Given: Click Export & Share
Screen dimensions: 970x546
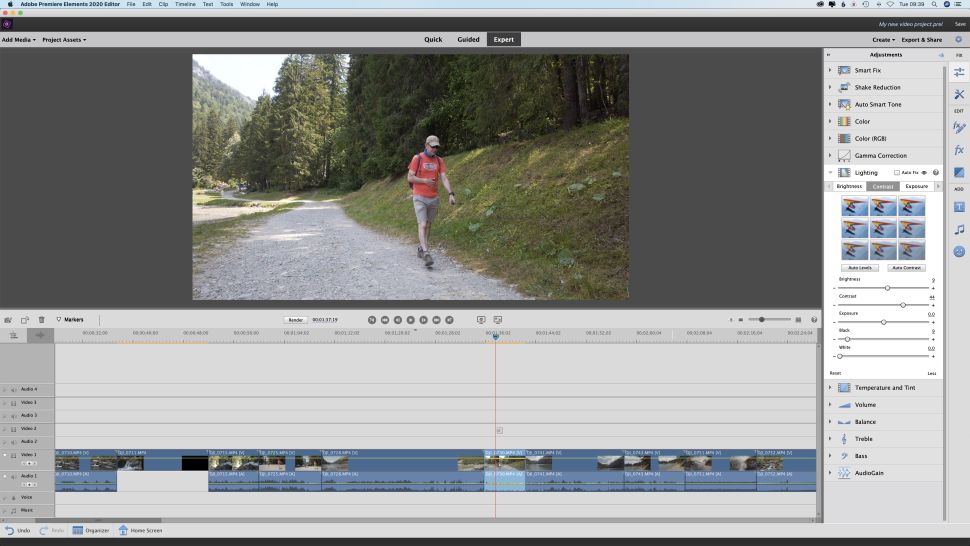Looking at the screenshot, I should pyautogui.click(x=921, y=40).
